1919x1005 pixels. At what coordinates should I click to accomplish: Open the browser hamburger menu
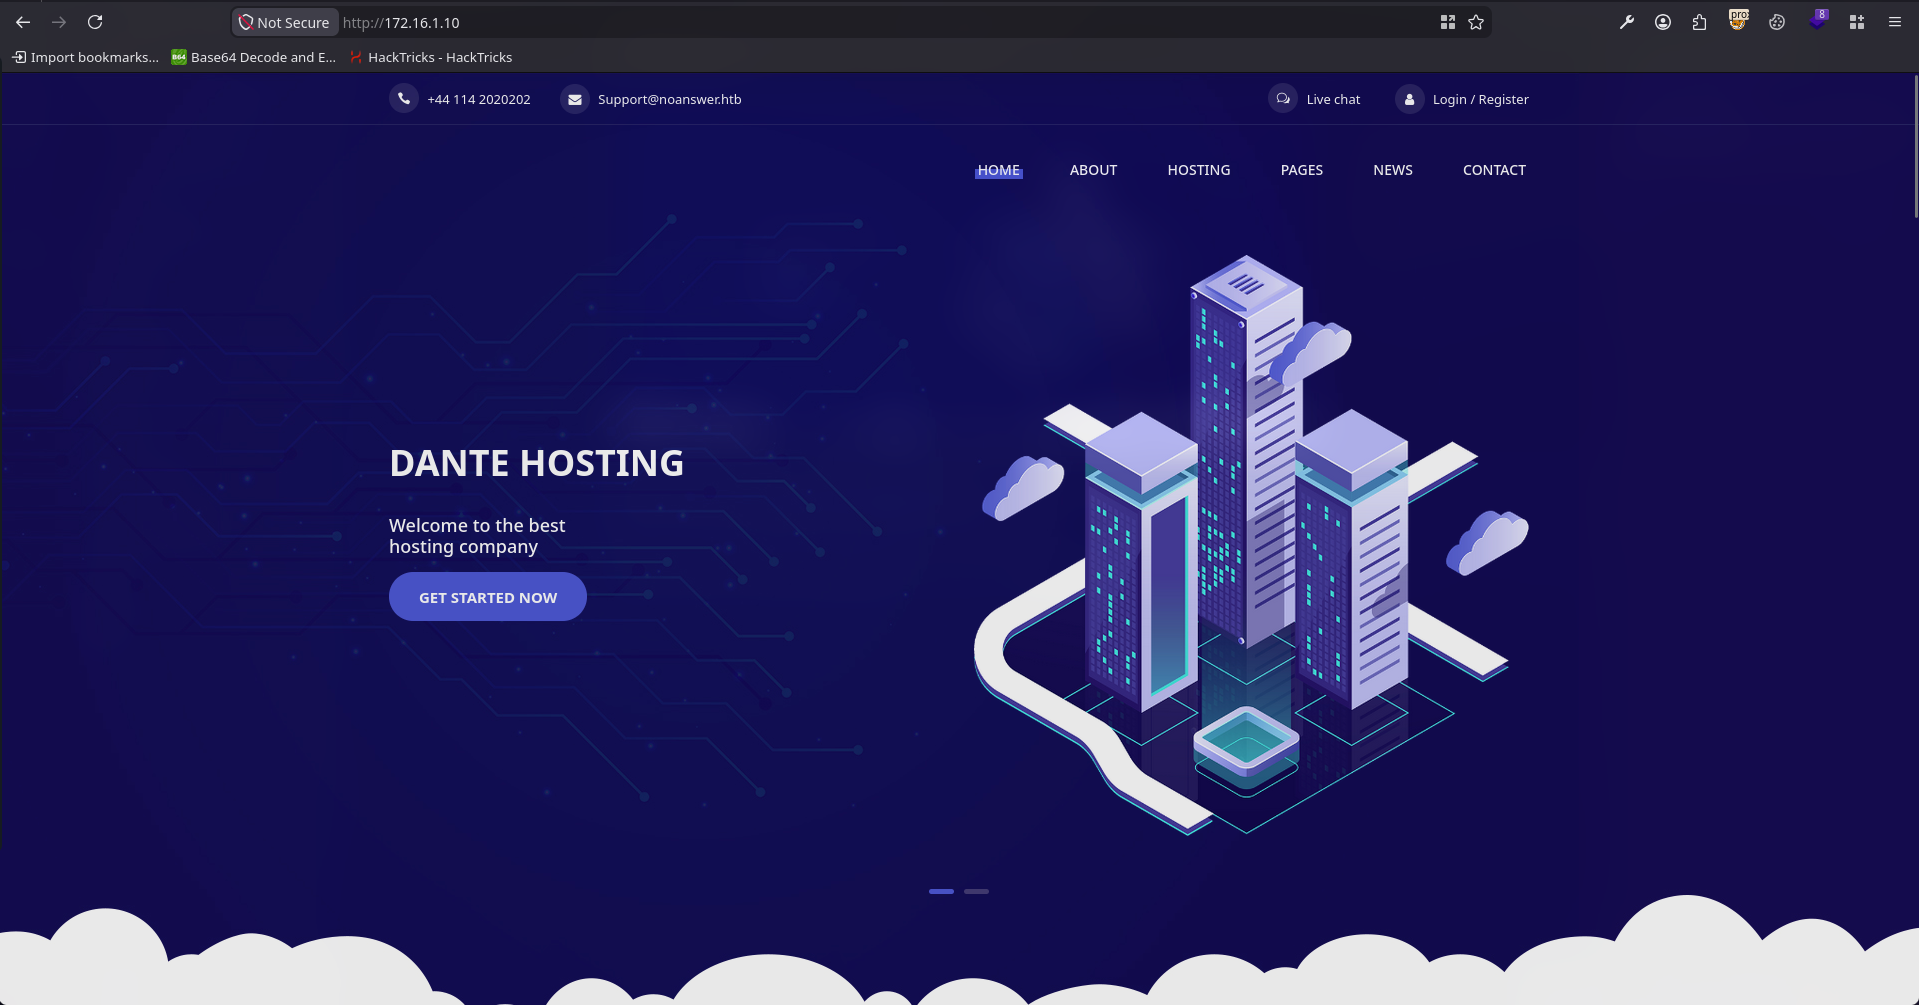1894,22
